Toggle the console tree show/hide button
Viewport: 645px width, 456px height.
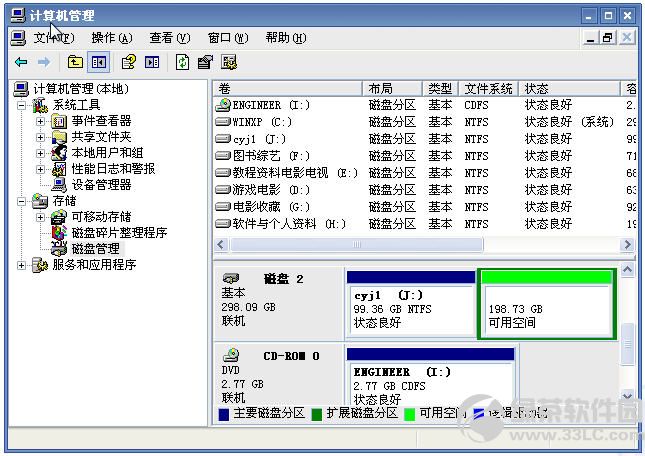[x=98, y=62]
